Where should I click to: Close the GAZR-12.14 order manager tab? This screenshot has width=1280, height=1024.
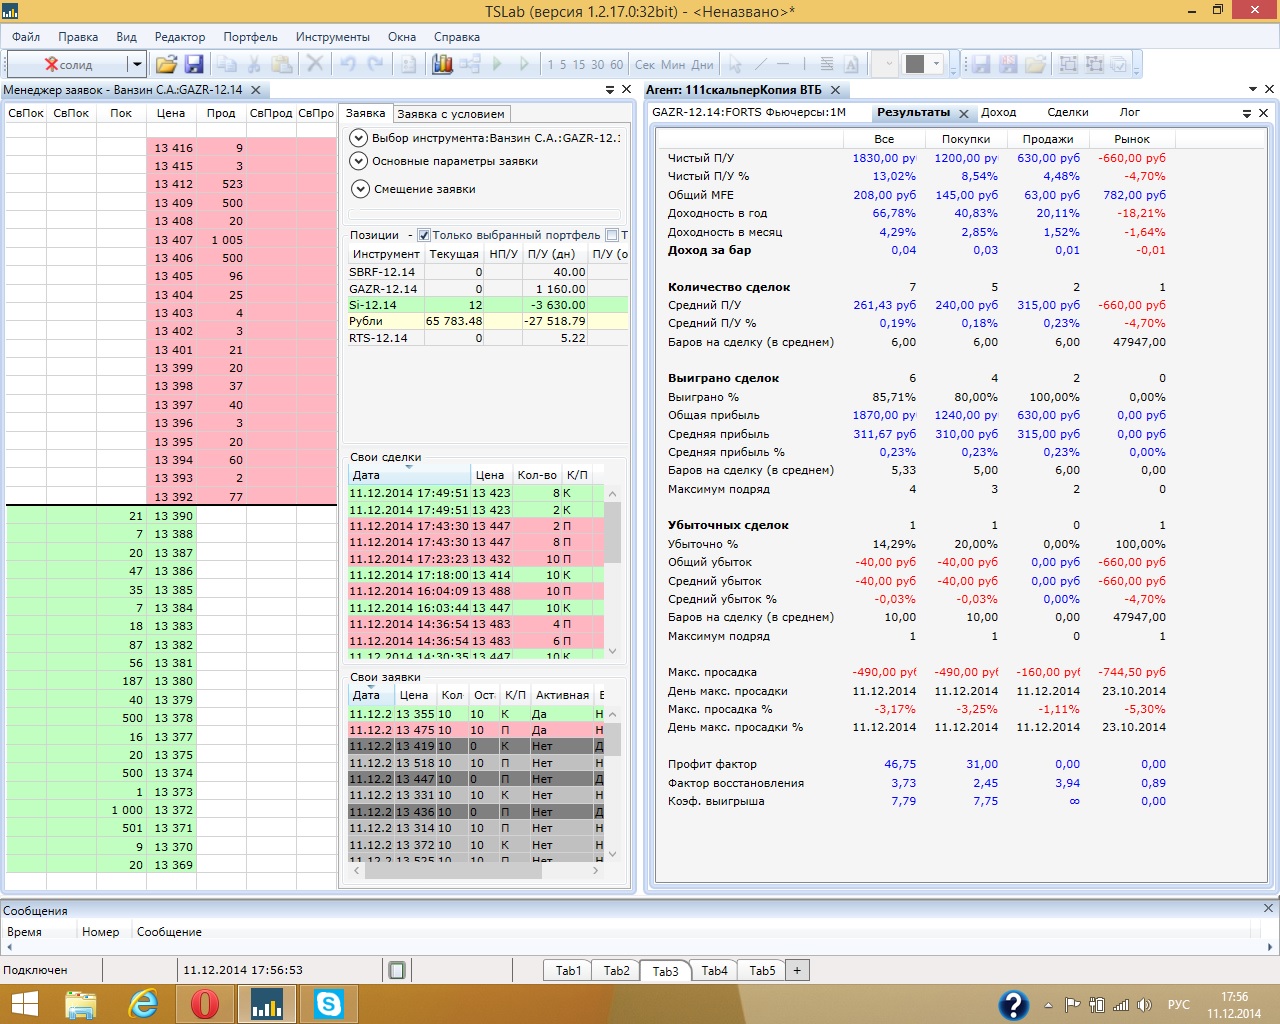(x=256, y=90)
